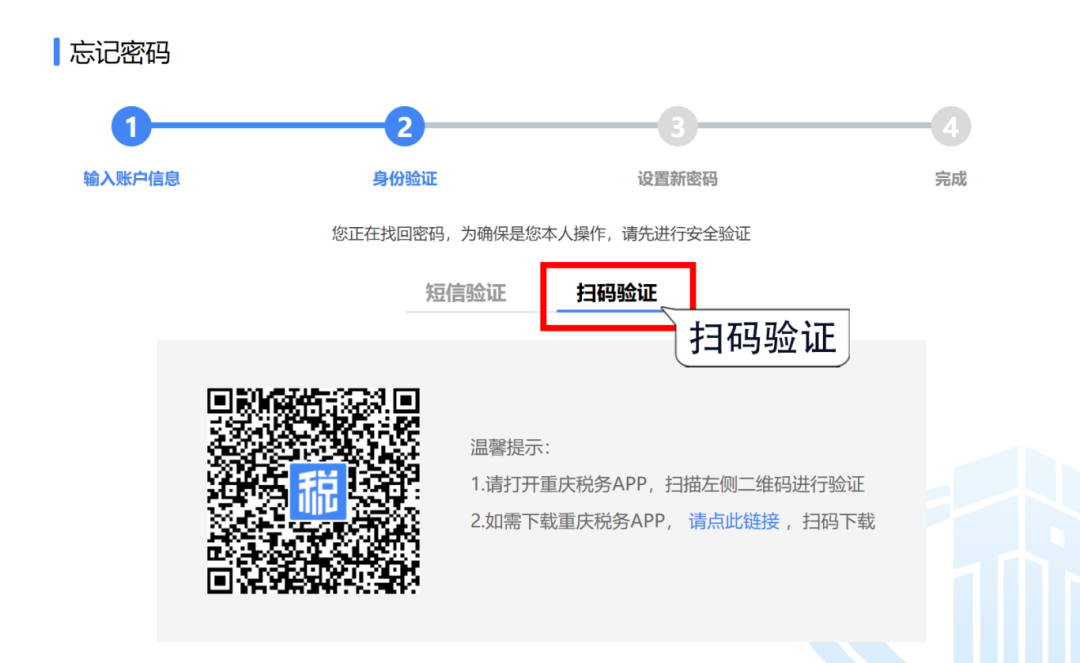The image size is (1080, 663).
Task: Select the gray step 3 circle
Action: pyautogui.click(x=678, y=127)
